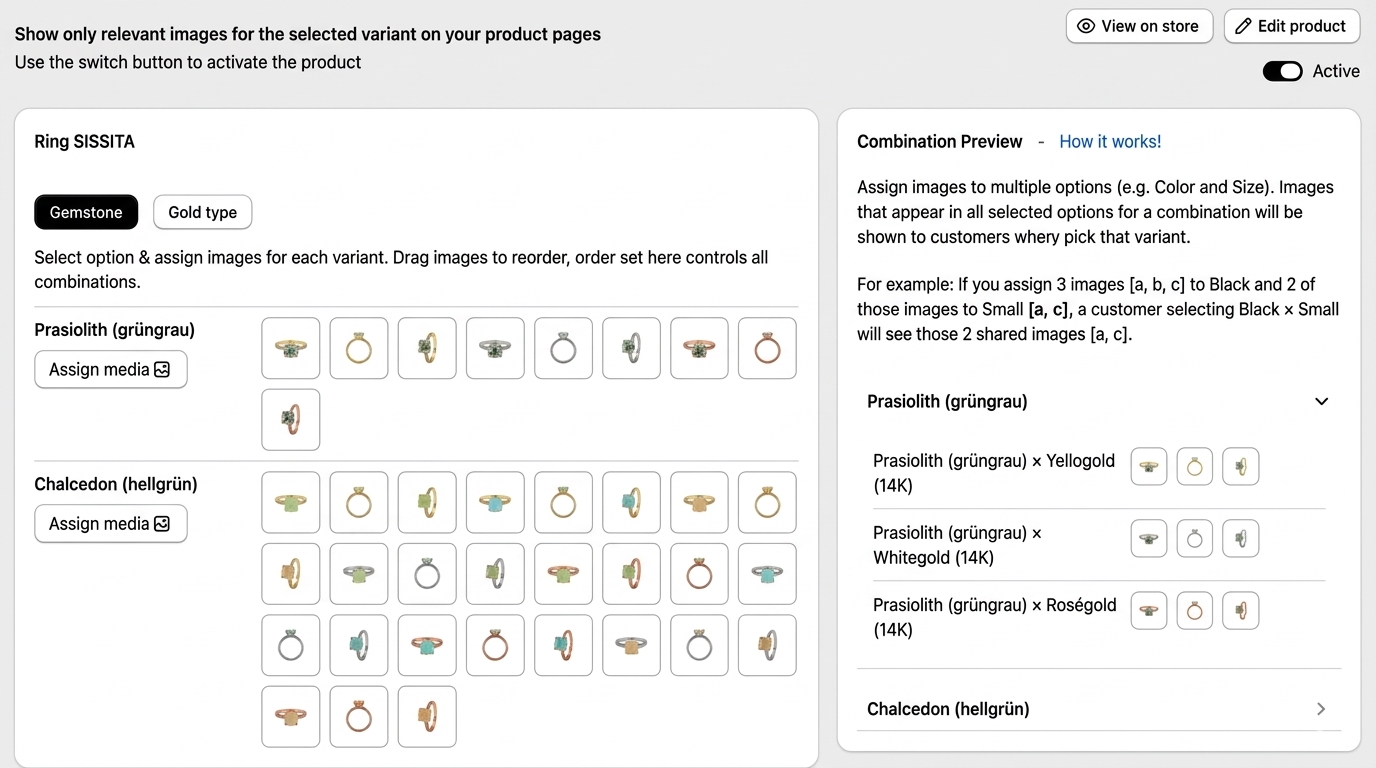Click Assign media for Chalcedon (hellgrün)
The height and width of the screenshot is (768, 1376).
pyautogui.click(x=110, y=523)
